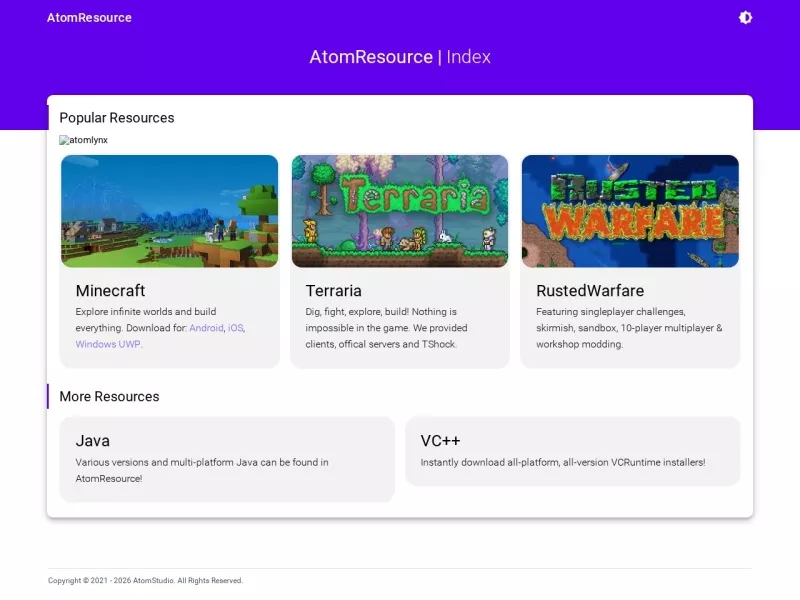The height and width of the screenshot is (600, 800).
Task: Click the AtomResource | Index page title
Action: point(400,57)
